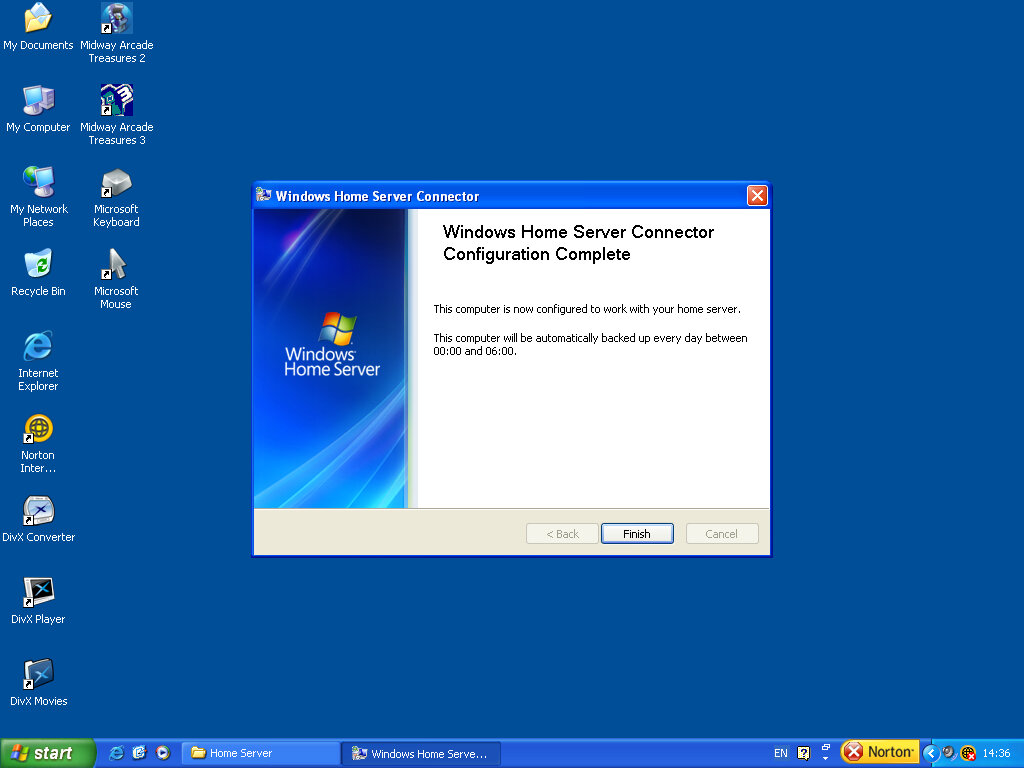Screen dimensions: 1024x768
Task: Click the Windows Home Server Connector taskbar button
Action: (420, 753)
